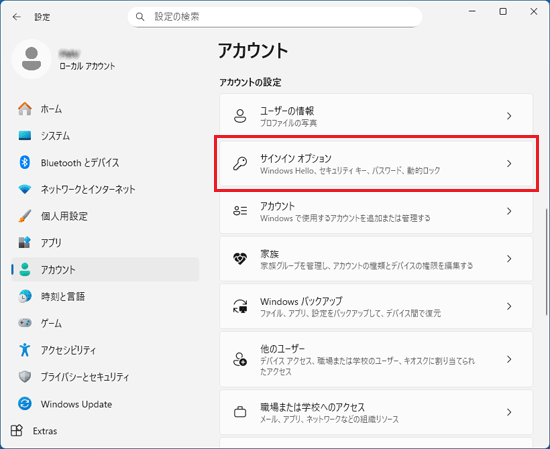This screenshot has width=550, height=449.
Task: Click the search magnifier icon
Action: [x=140, y=16]
